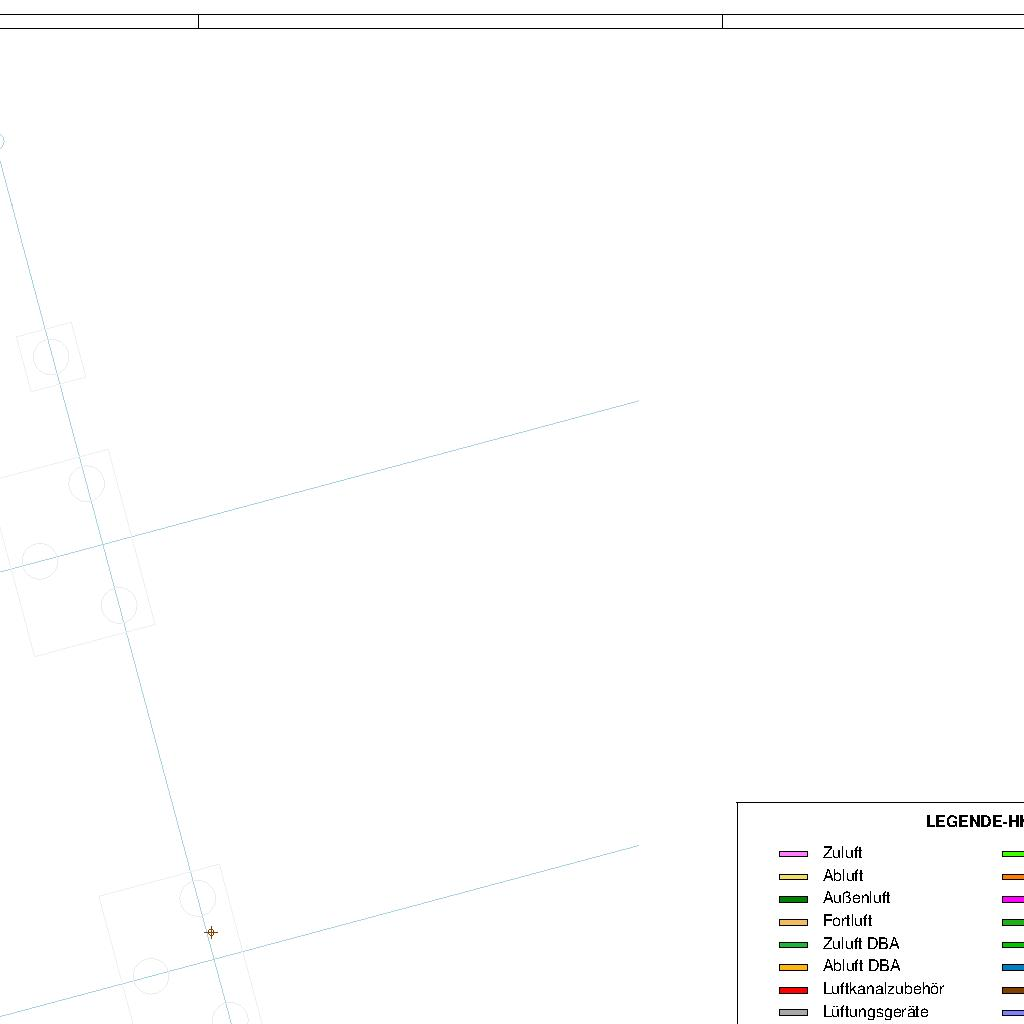
Task: Pick the light orange Fortluft swatch
Action: pyautogui.click(x=793, y=922)
